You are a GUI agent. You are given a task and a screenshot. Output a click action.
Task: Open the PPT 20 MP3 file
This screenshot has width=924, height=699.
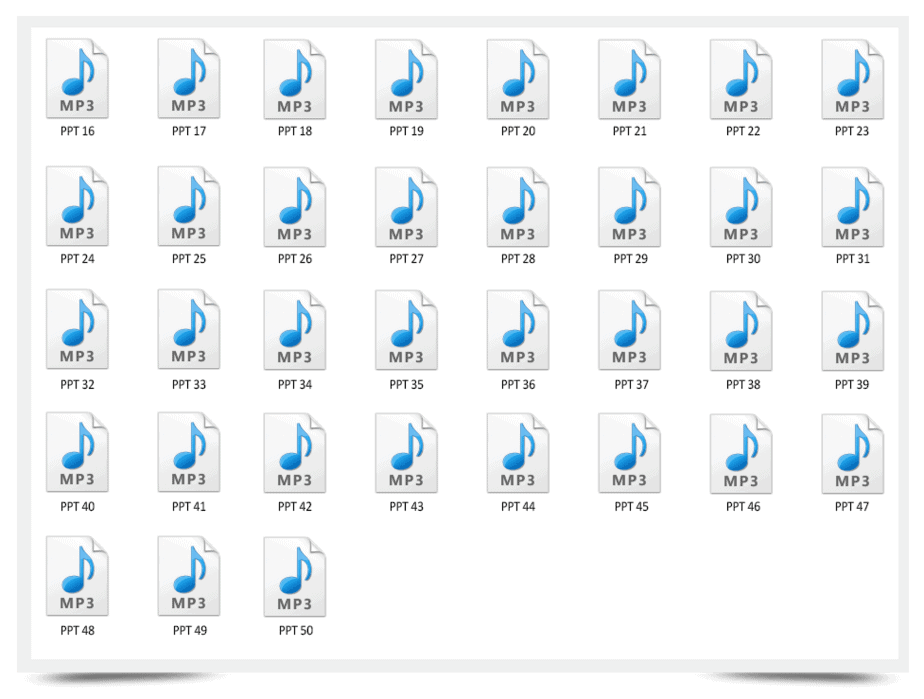(x=517, y=80)
